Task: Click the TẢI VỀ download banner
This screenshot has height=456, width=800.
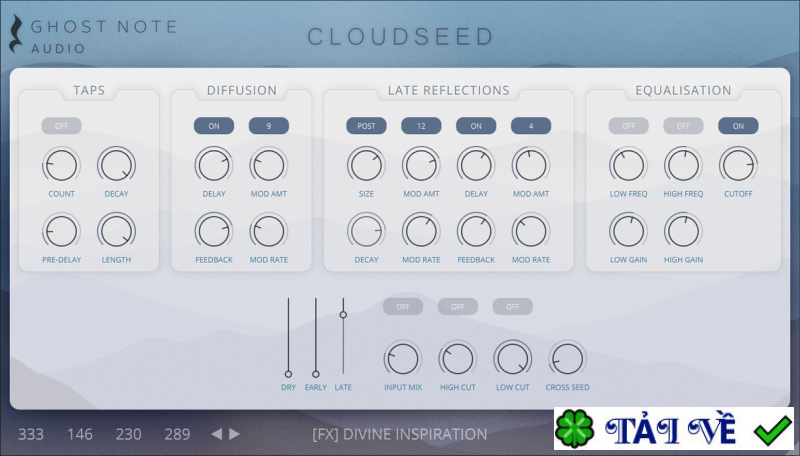Action: pyautogui.click(x=674, y=428)
